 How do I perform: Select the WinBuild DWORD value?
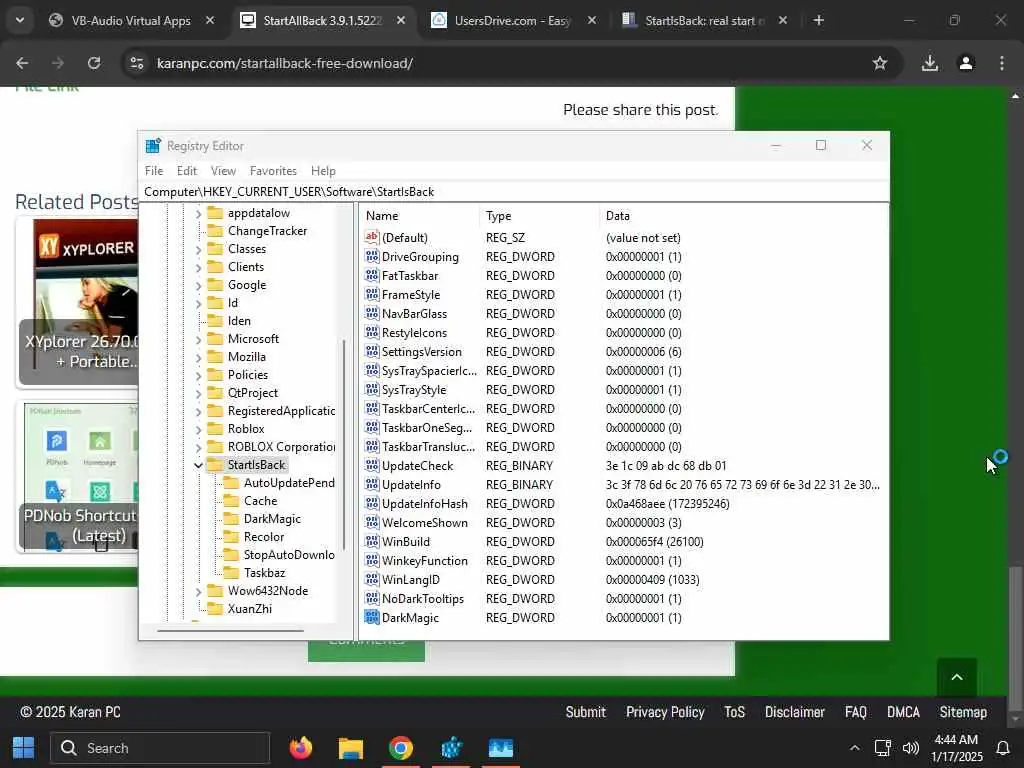[406, 541]
